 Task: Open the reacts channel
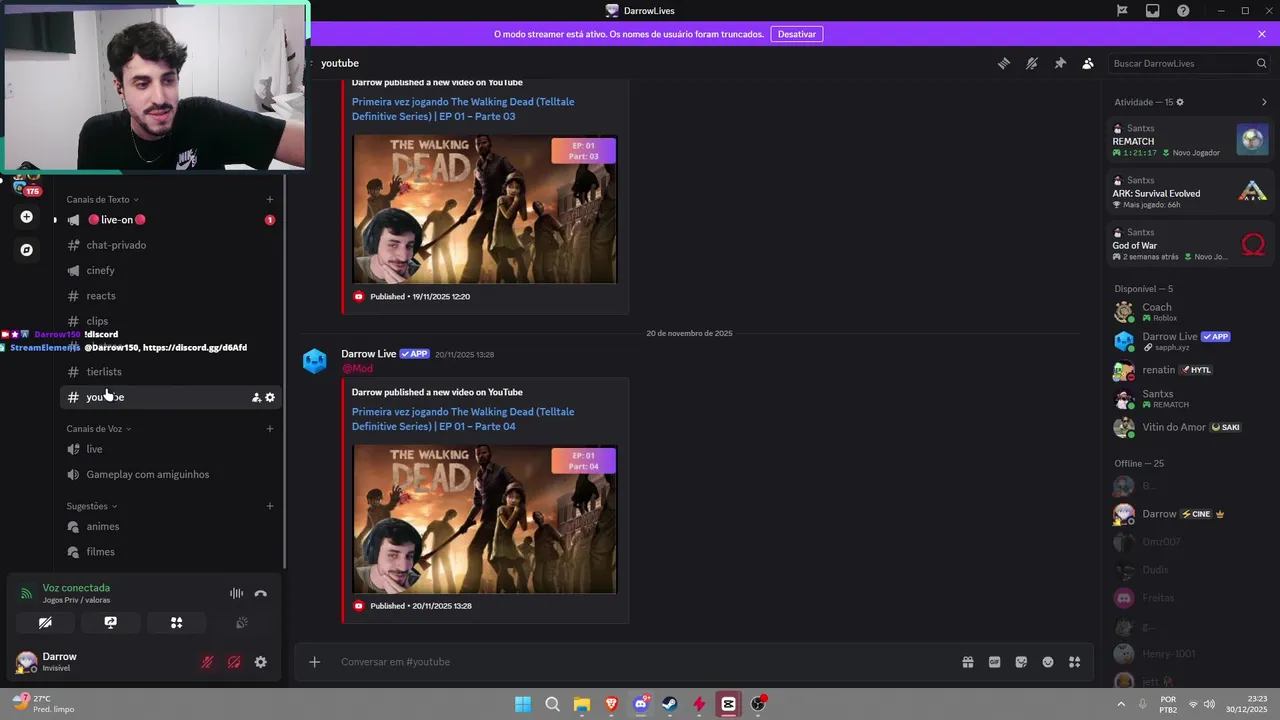(x=170, y=296)
